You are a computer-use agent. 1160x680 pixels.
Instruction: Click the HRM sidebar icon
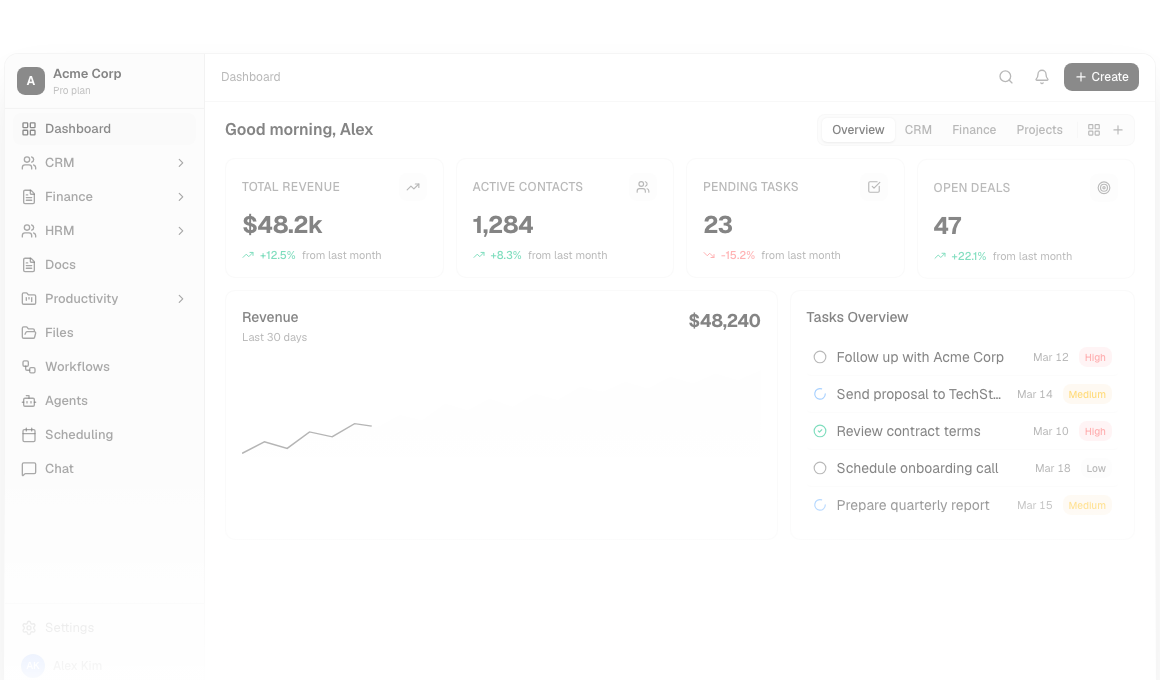(29, 231)
